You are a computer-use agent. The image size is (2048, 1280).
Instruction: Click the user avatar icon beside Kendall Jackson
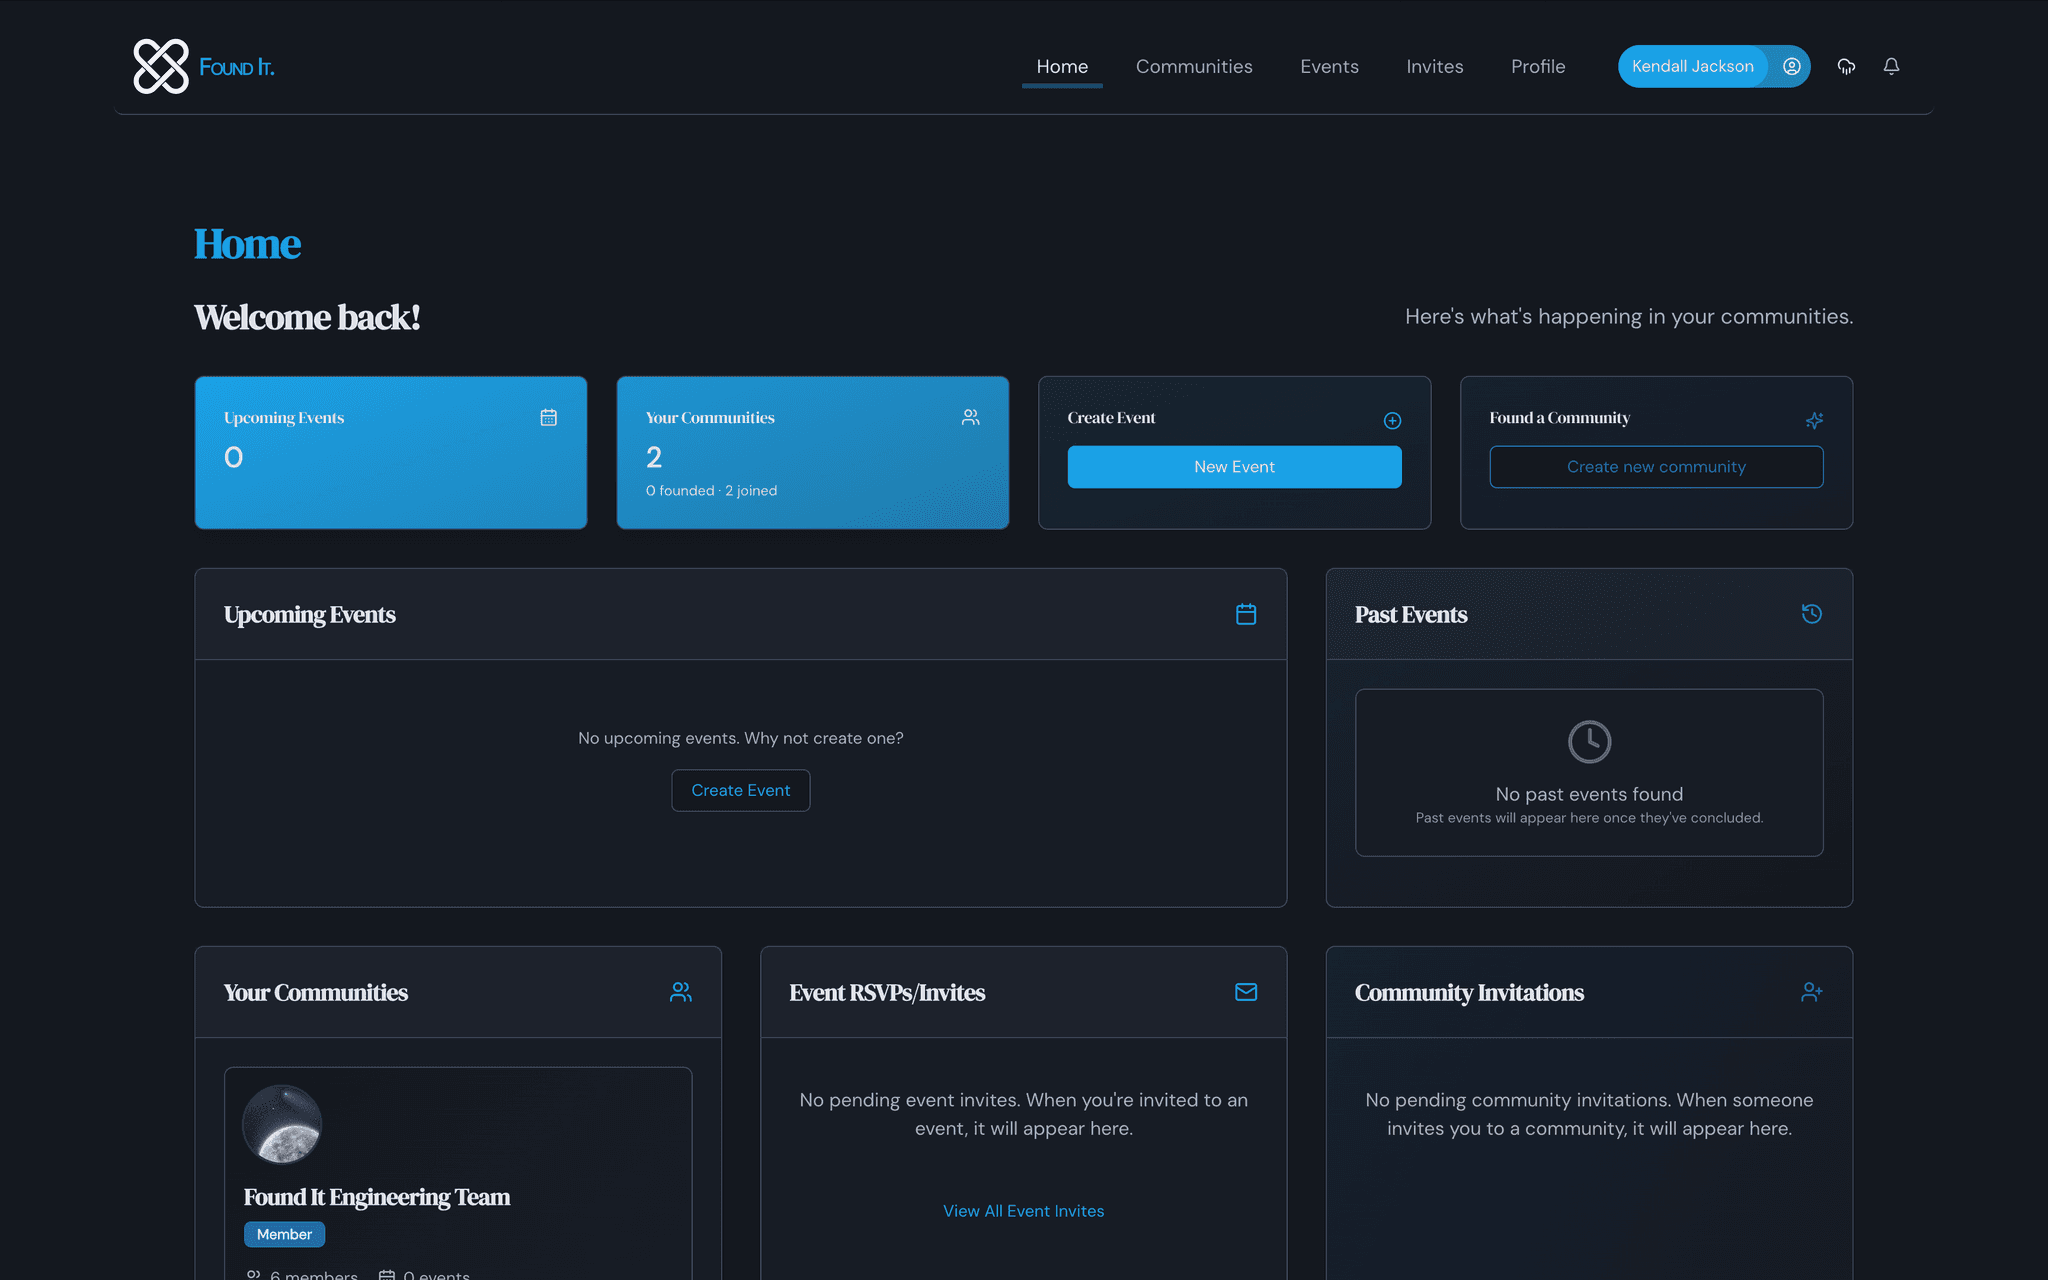click(x=1791, y=66)
